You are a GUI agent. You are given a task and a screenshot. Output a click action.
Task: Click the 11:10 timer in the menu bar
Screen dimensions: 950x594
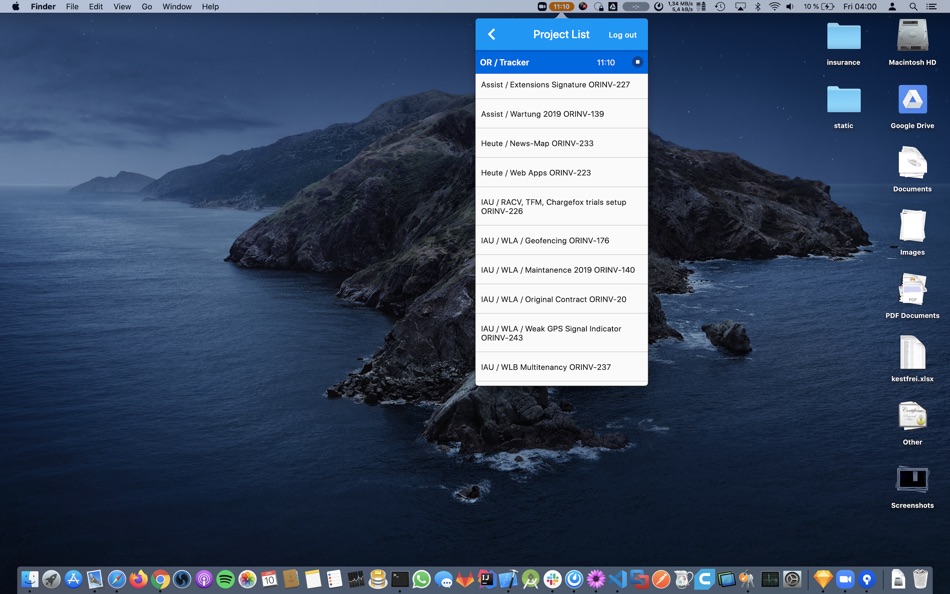tap(561, 7)
